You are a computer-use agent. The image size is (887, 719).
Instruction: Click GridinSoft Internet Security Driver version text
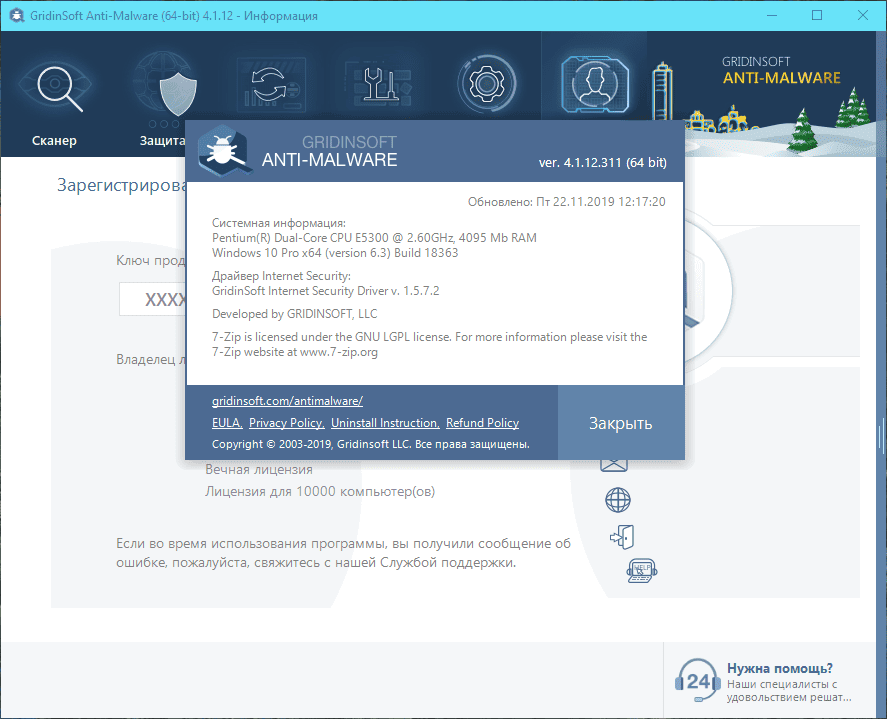coord(325,291)
